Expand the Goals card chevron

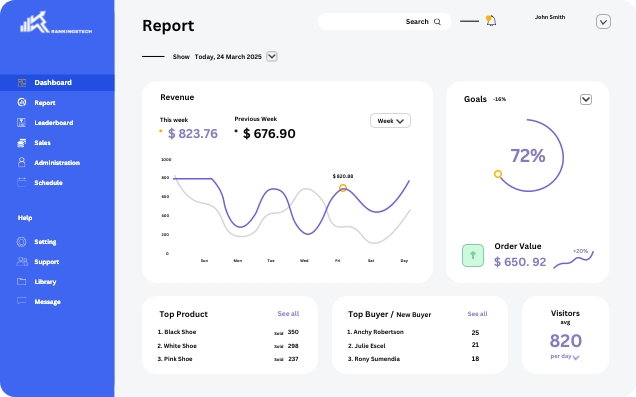586,99
